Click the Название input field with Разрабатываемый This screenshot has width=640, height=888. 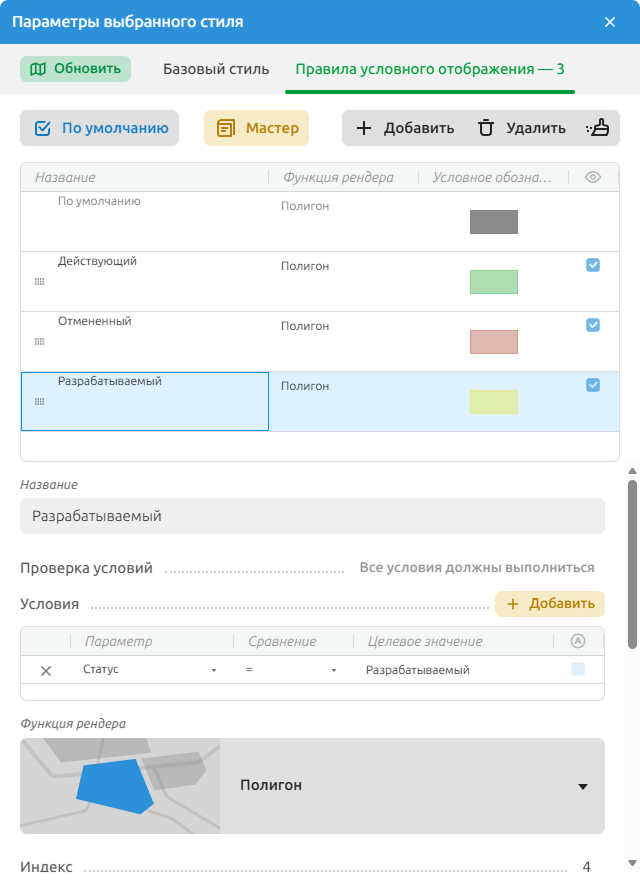tap(313, 516)
